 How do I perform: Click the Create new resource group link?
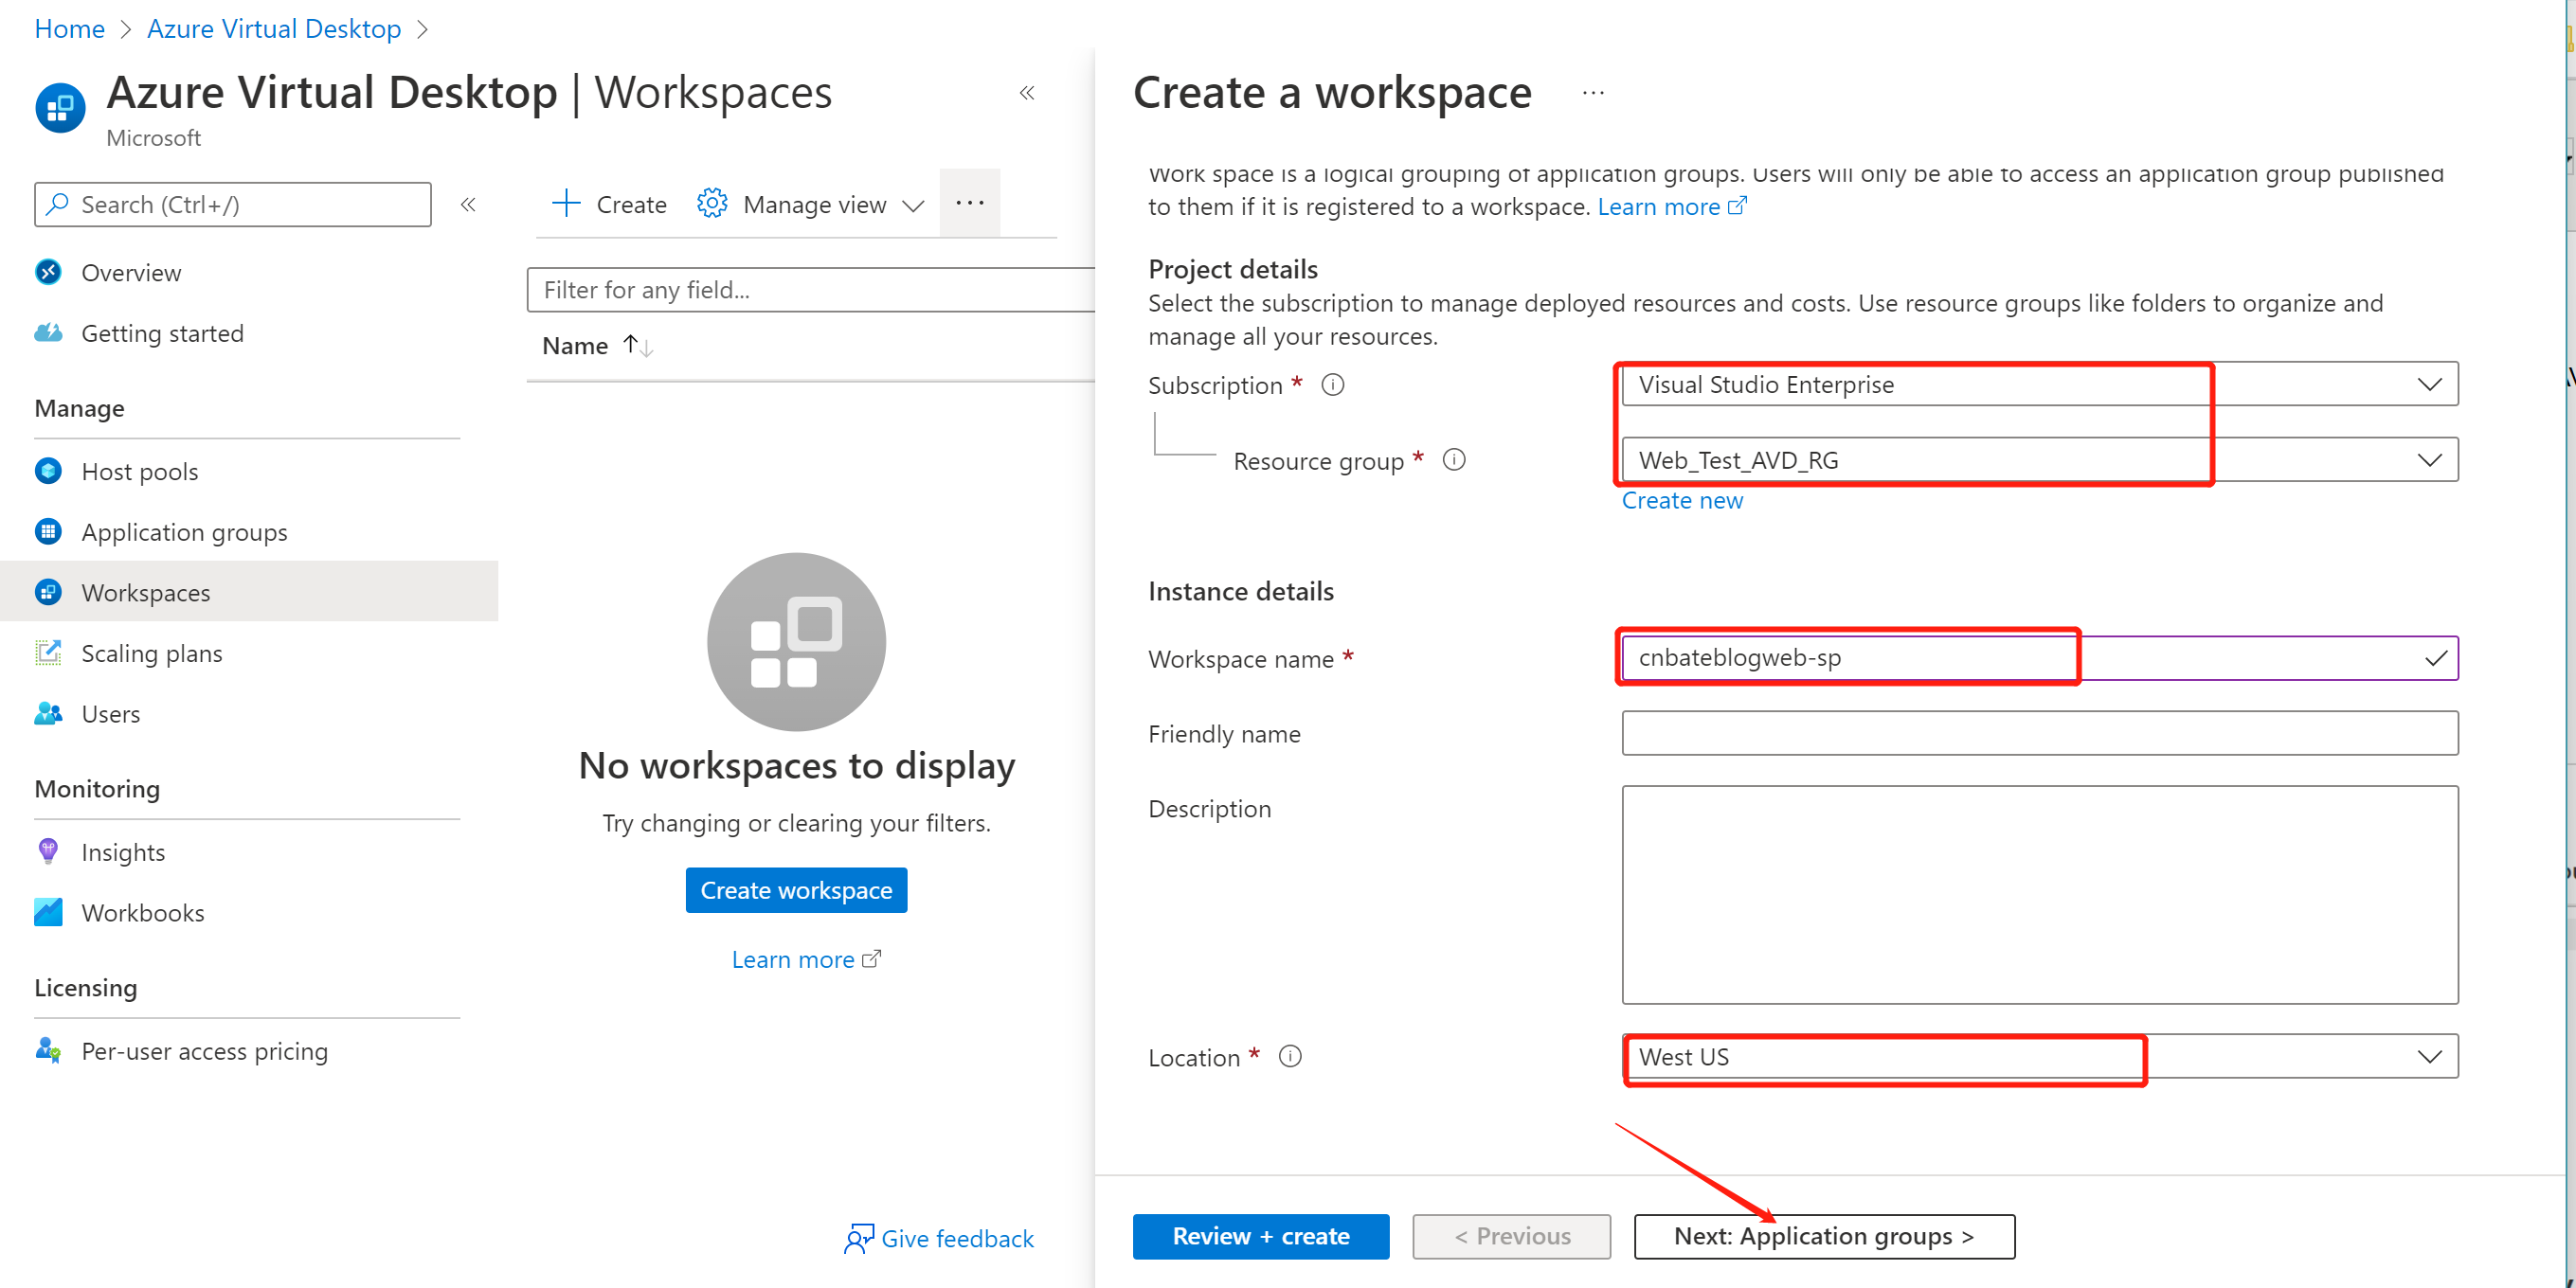coord(1682,500)
